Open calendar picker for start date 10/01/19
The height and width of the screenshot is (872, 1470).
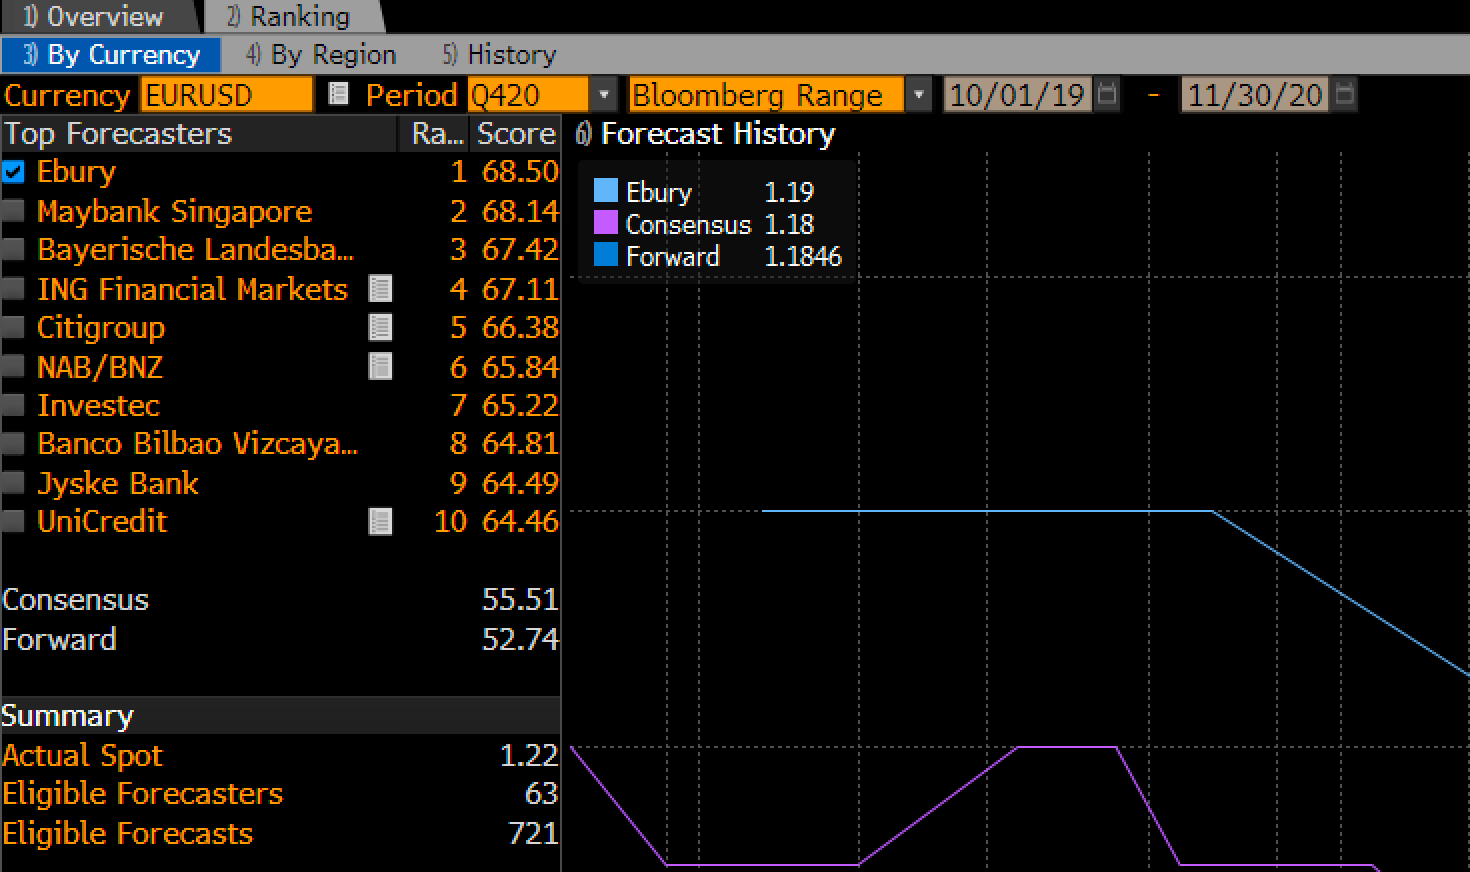click(1106, 94)
